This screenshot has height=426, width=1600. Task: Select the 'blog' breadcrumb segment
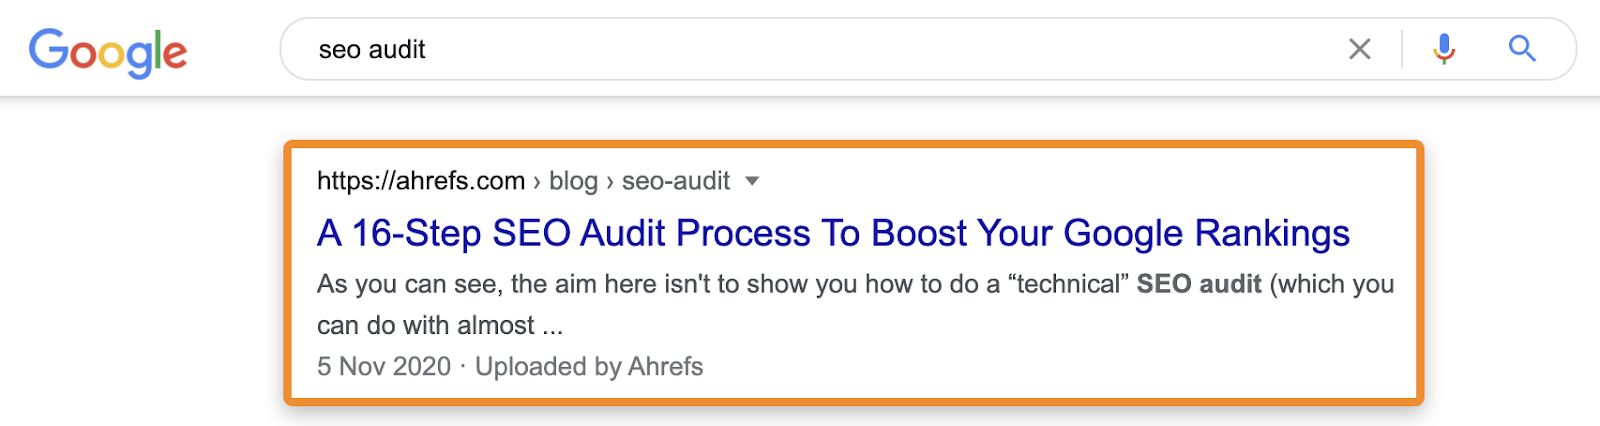[x=573, y=181]
